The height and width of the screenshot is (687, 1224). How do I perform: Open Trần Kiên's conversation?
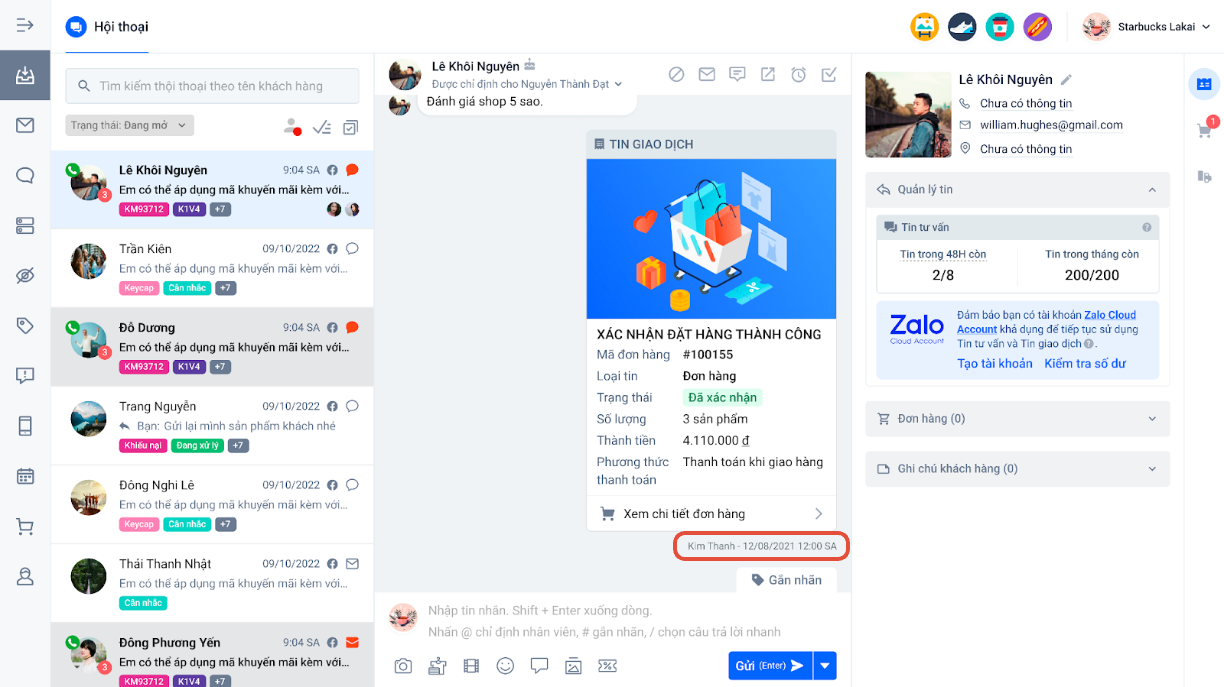(x=212, y=268)
